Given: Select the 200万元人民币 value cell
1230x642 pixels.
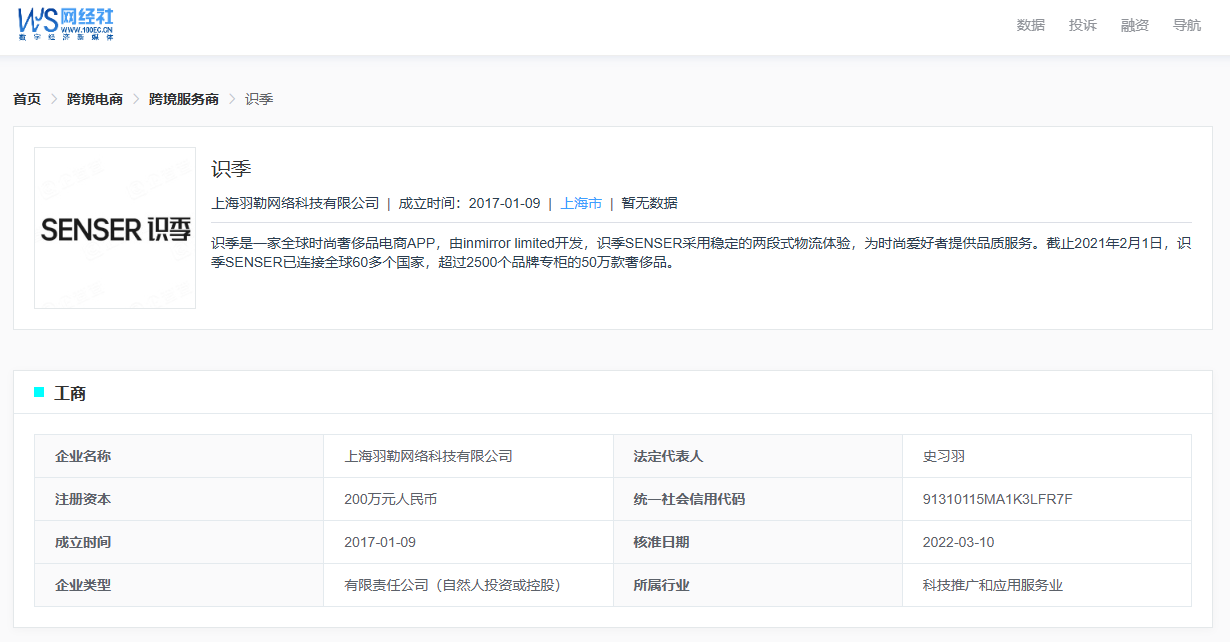Looking at the screenshot, I should click(469, 499).
